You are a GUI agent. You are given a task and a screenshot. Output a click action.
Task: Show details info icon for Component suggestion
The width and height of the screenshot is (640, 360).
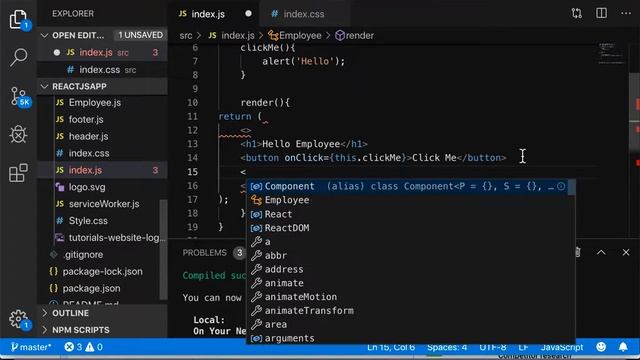click(561, 187)
